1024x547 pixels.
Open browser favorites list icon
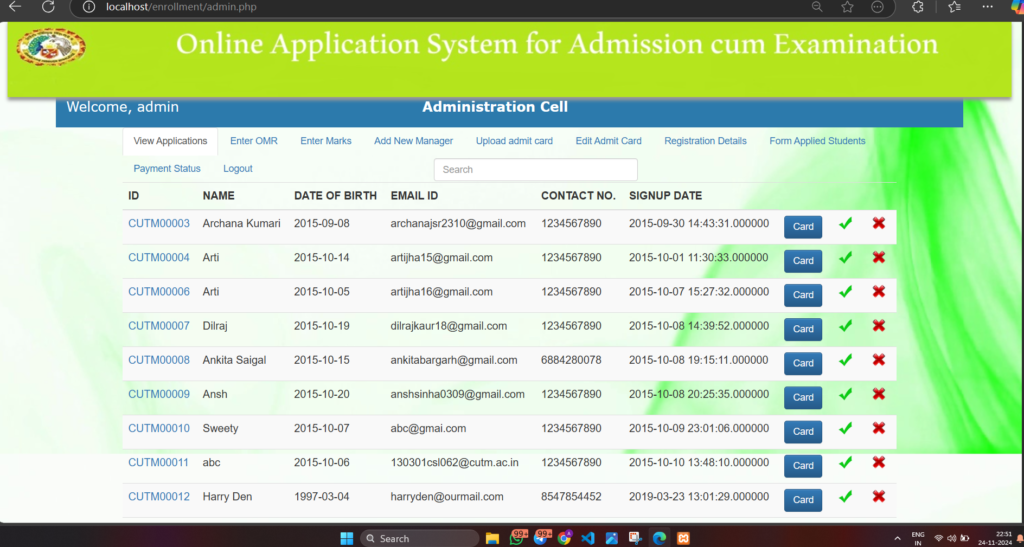[x=954, y=7]
